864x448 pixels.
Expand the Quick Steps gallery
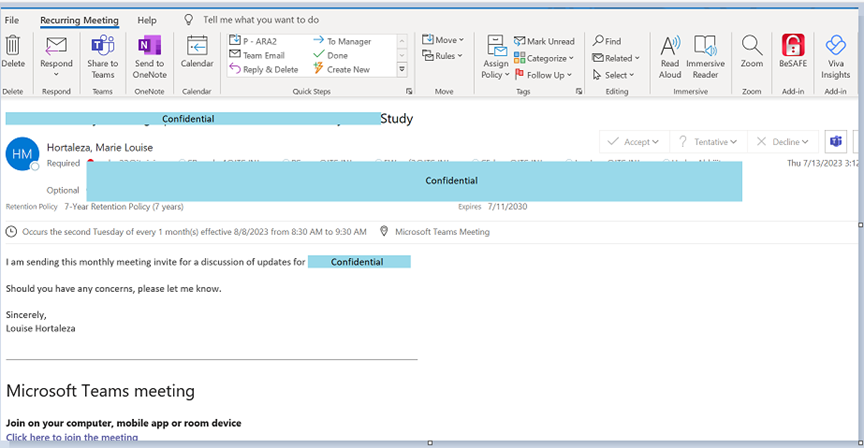pos(402,69)
